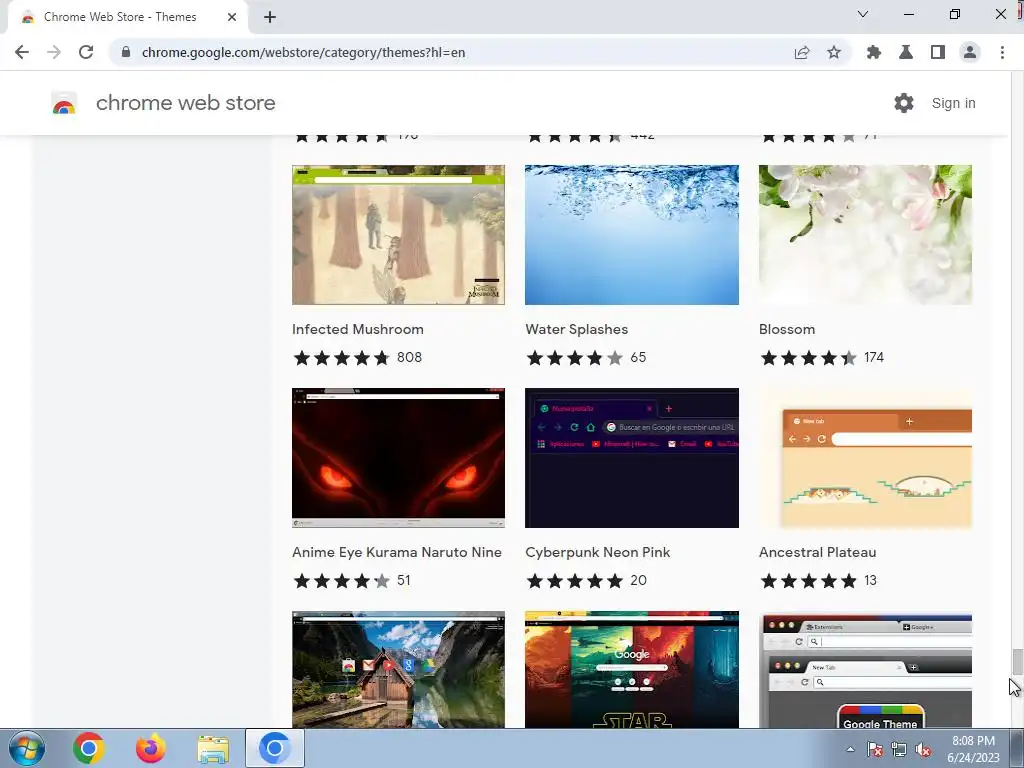
Task: Go back to the previous page
Action: 22,52
